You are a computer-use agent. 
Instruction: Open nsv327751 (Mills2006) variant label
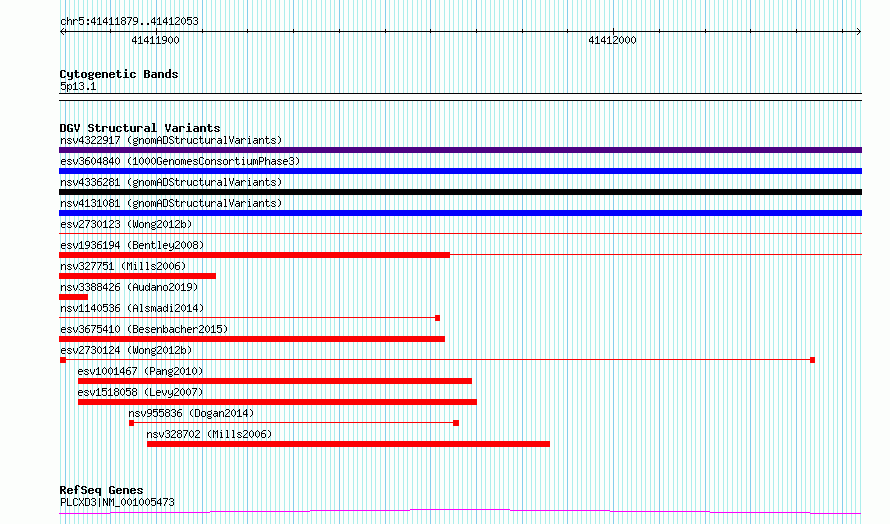123,266
